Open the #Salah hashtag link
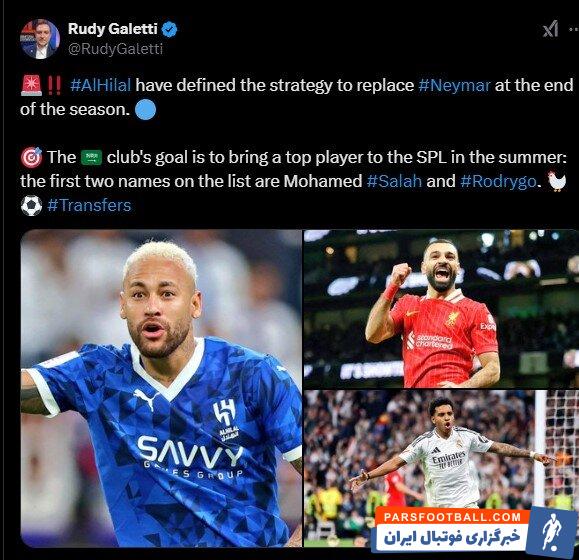This screenshot has height=560, width=579. click(394, 181)
